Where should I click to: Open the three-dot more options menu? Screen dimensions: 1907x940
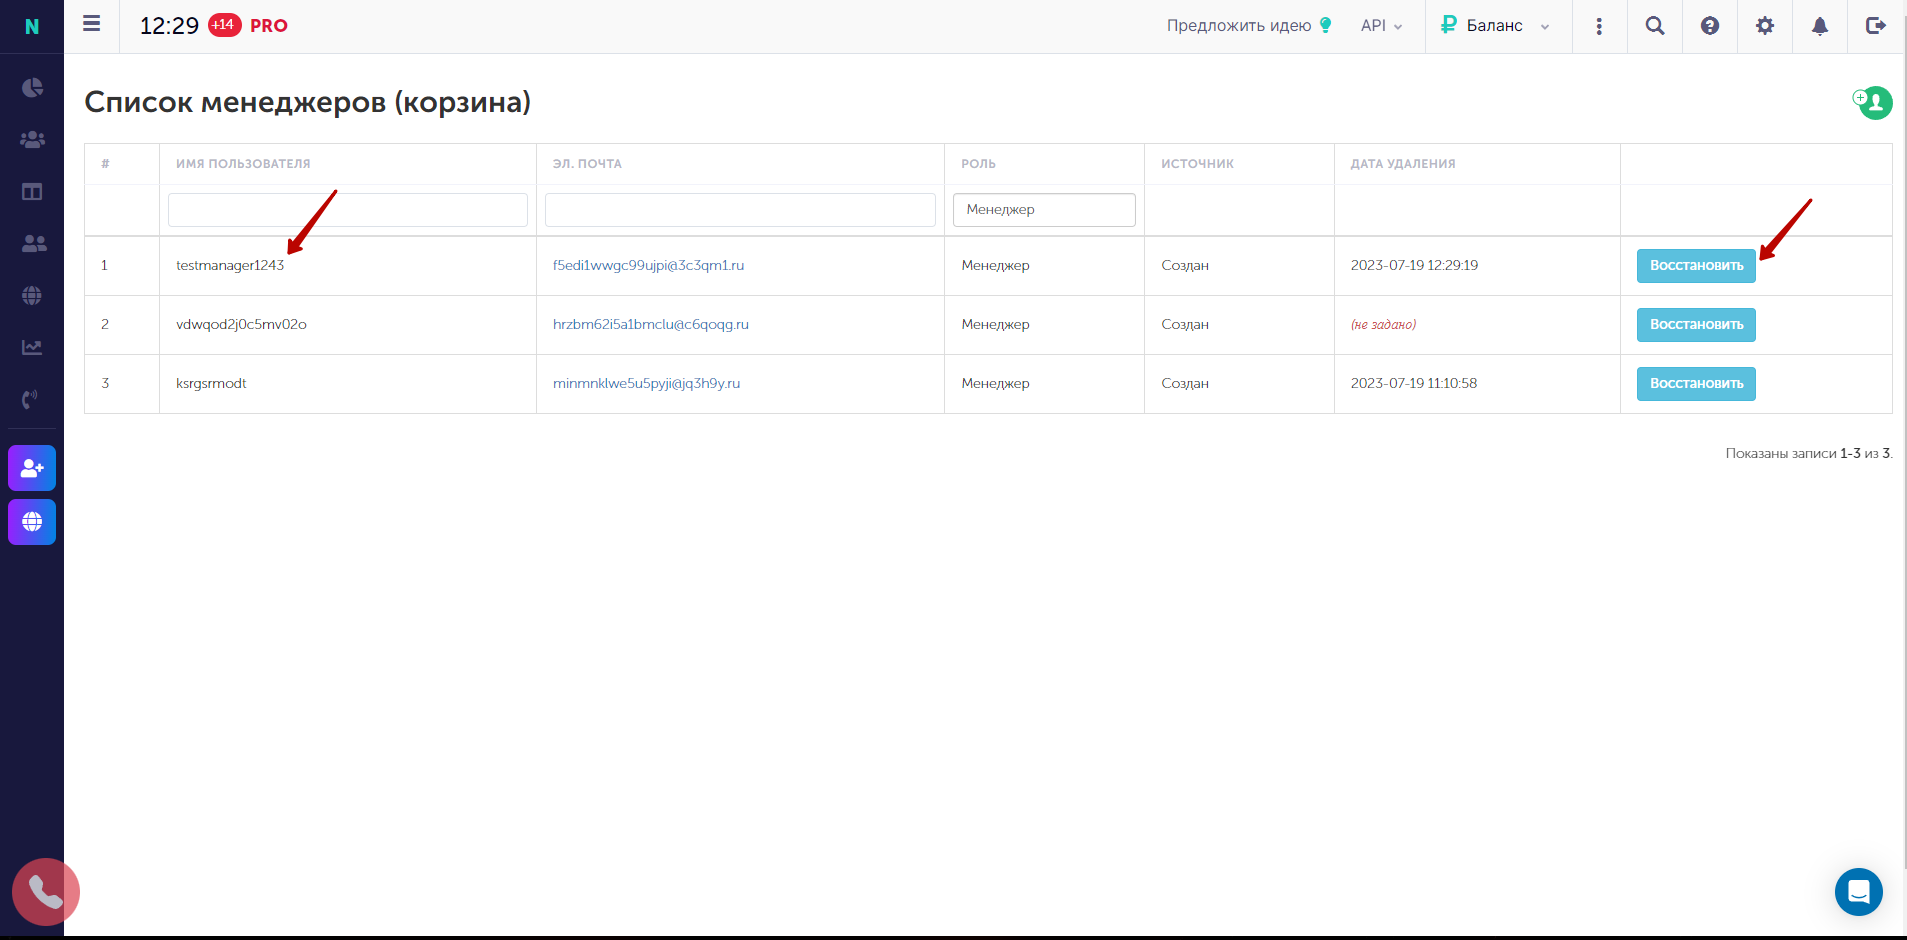pyautogui.click(x=1599, y=26)
